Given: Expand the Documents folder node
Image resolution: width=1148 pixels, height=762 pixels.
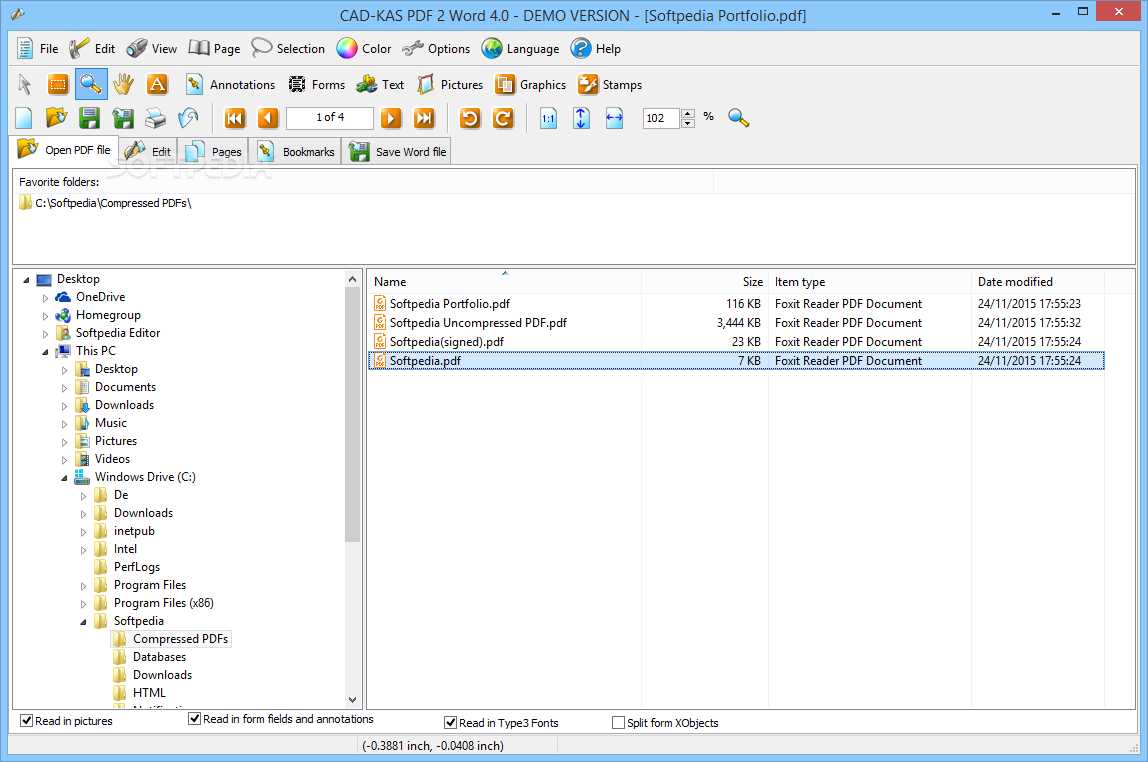Looking at the screenshot, I should [x=64, y=388].
